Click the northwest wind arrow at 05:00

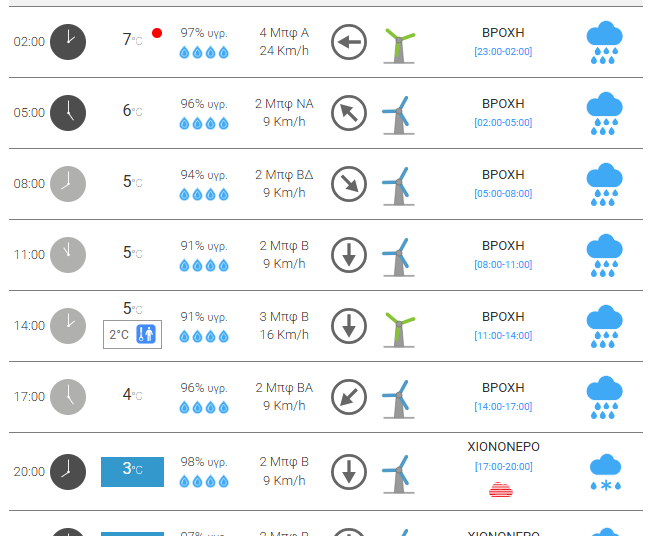(349, 113)
